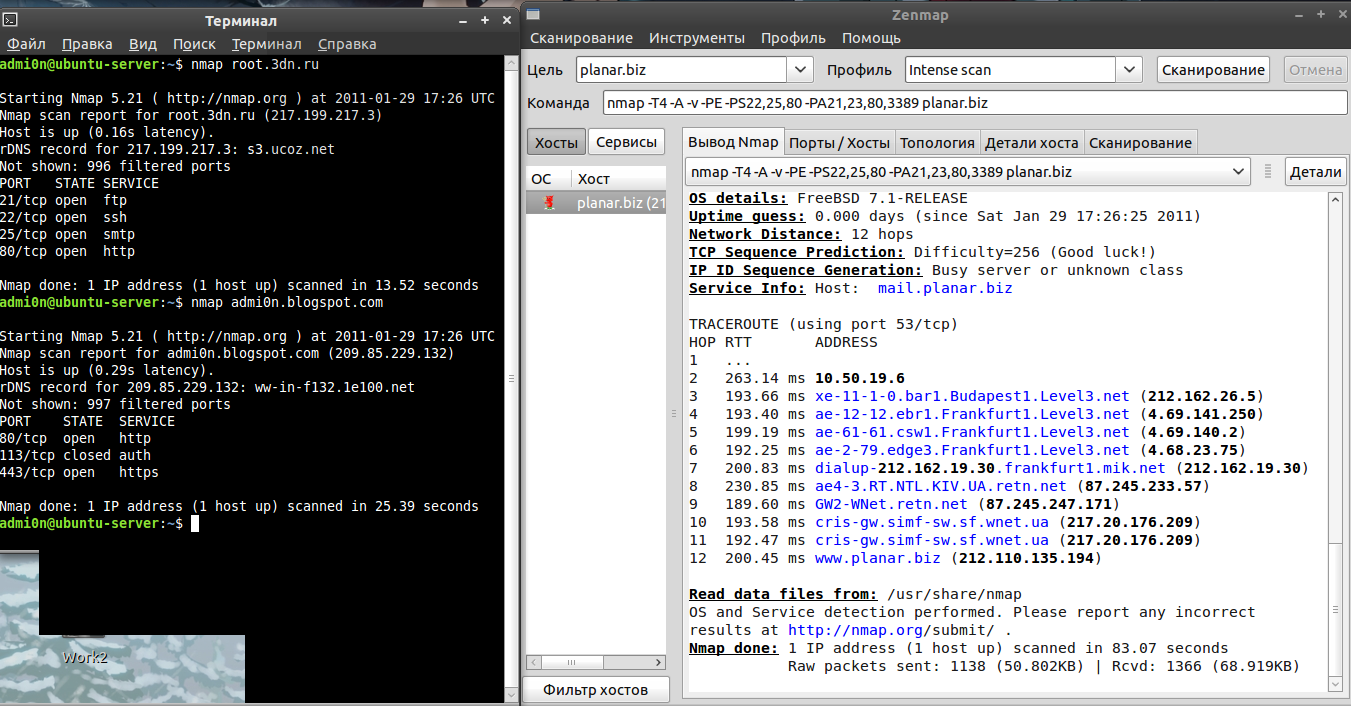
Task: Click the mail.planar.biz link in Service Info
Action: coord(945,288)
